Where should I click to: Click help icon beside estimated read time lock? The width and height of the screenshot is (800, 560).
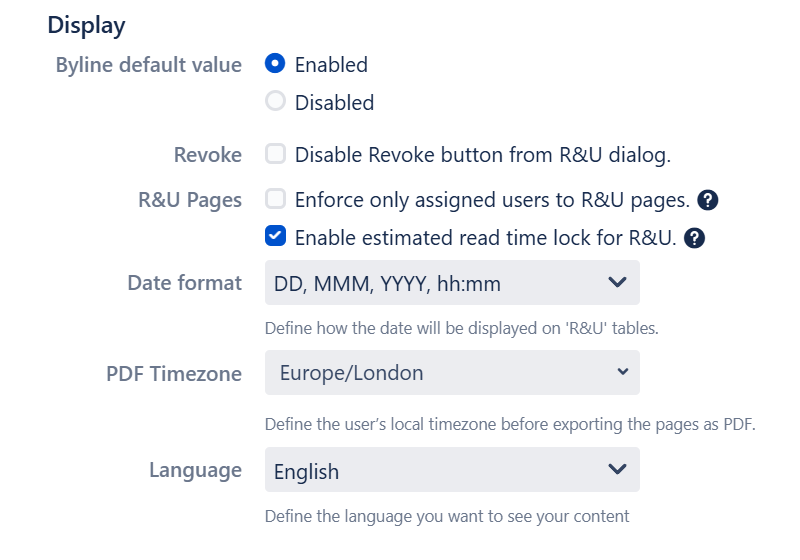coord(696,238)
